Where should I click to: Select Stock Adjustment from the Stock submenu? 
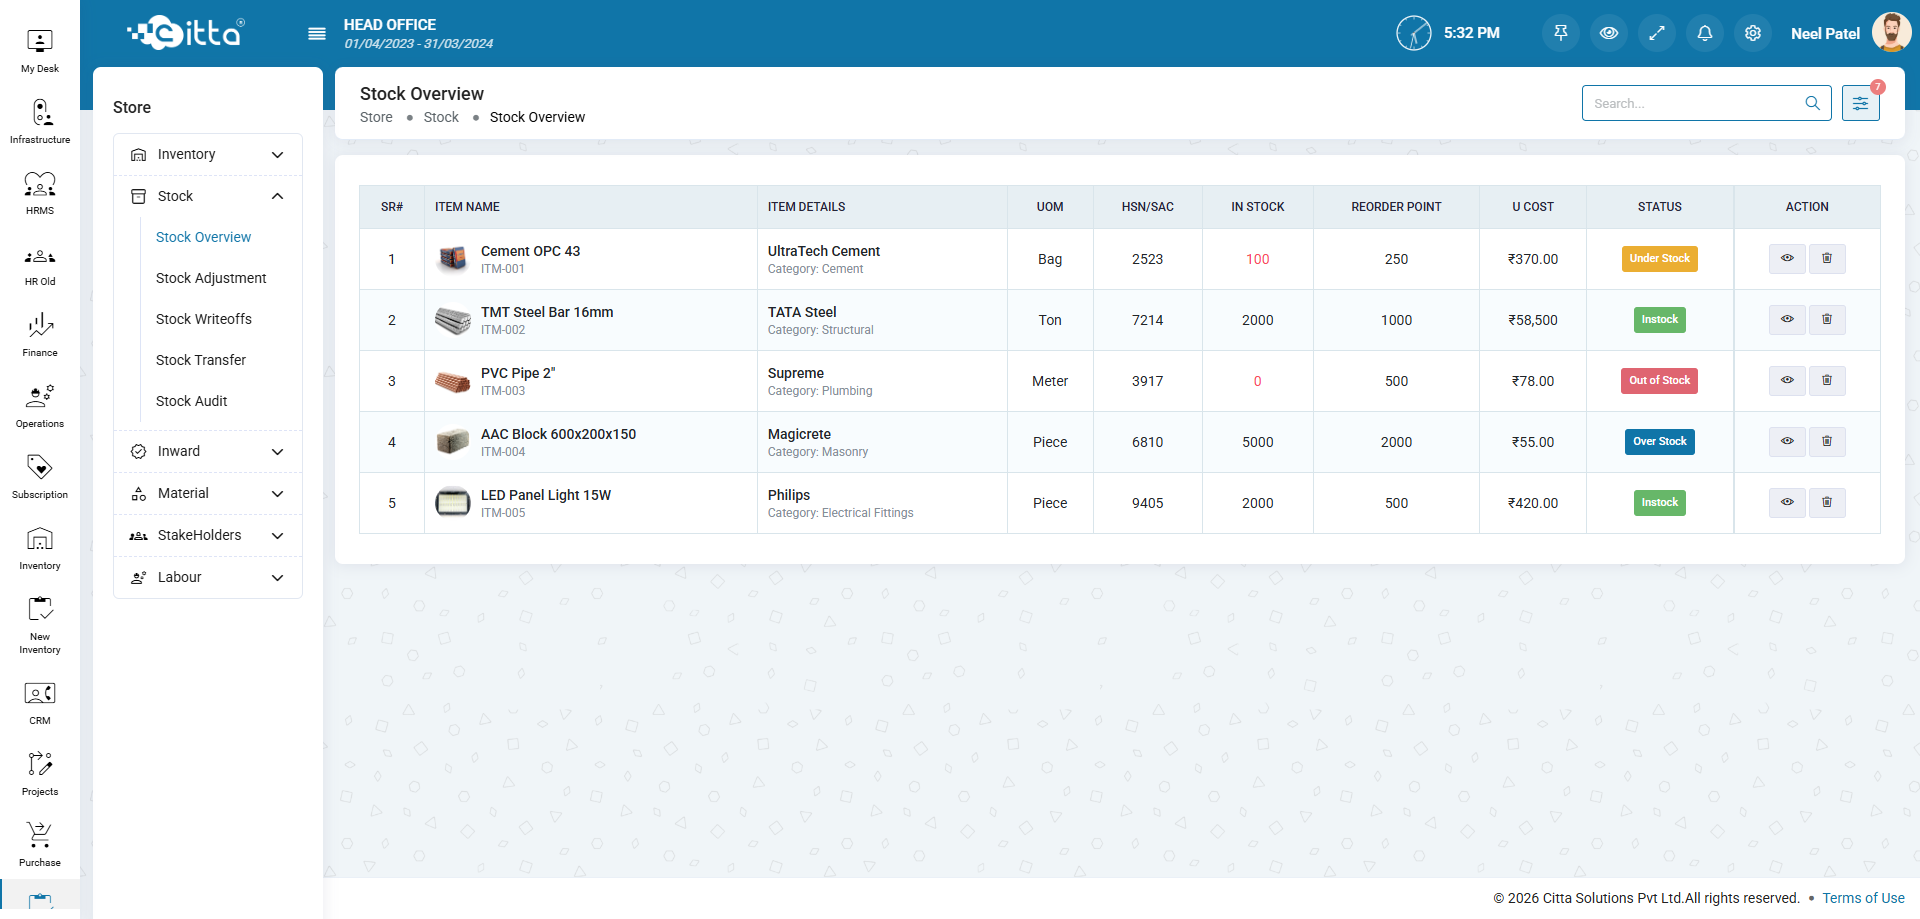pyautogui.click(x=211, y=278)
